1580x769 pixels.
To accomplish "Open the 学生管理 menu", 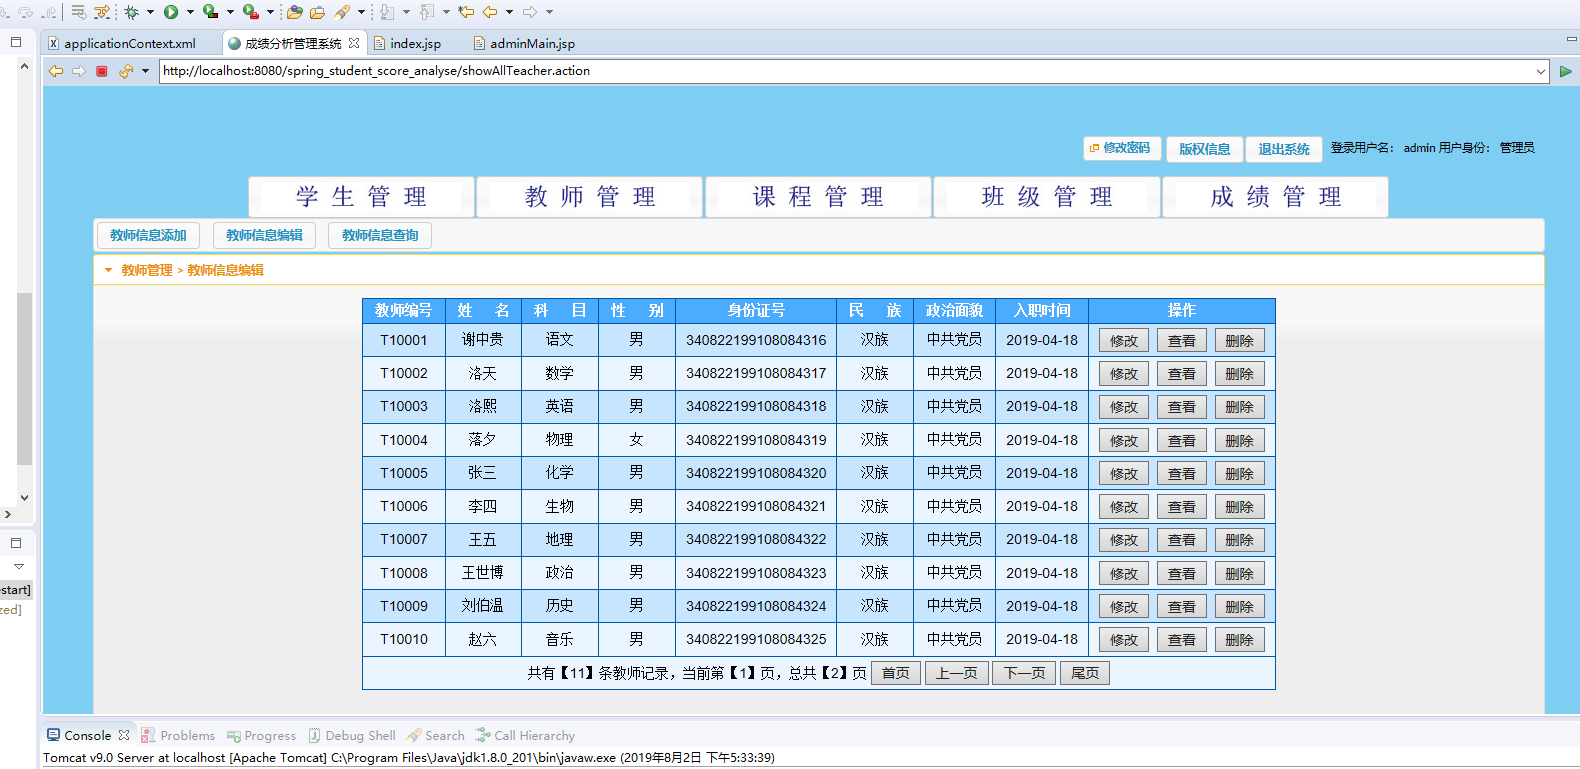I will [x=361, y=197].
